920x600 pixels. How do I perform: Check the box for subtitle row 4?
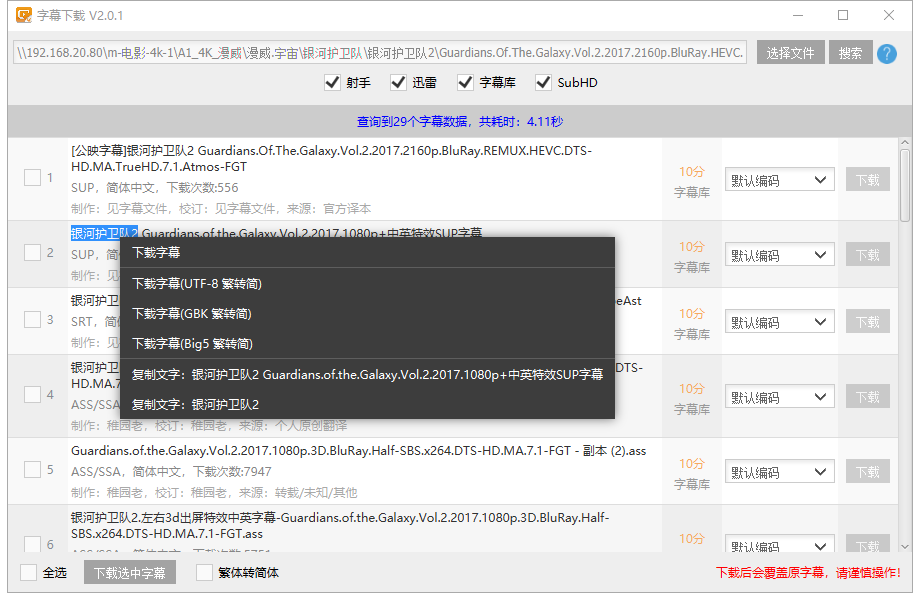click(x=32, y=395)
